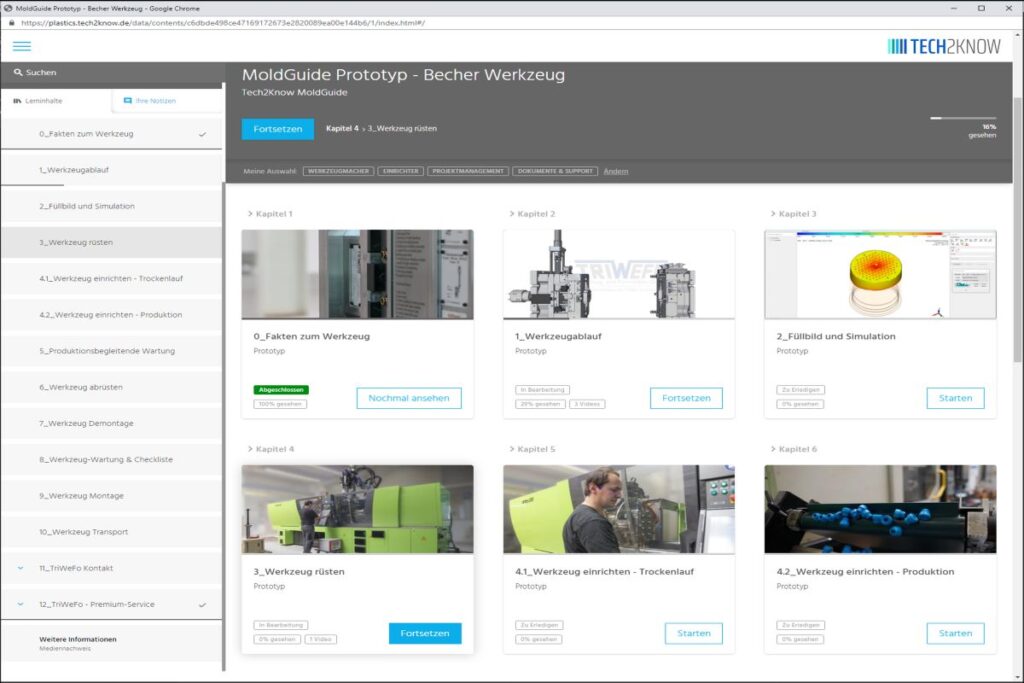Open the Trockenlauf worker thumbnail
1024x683 pixels.
click(619, 509)
